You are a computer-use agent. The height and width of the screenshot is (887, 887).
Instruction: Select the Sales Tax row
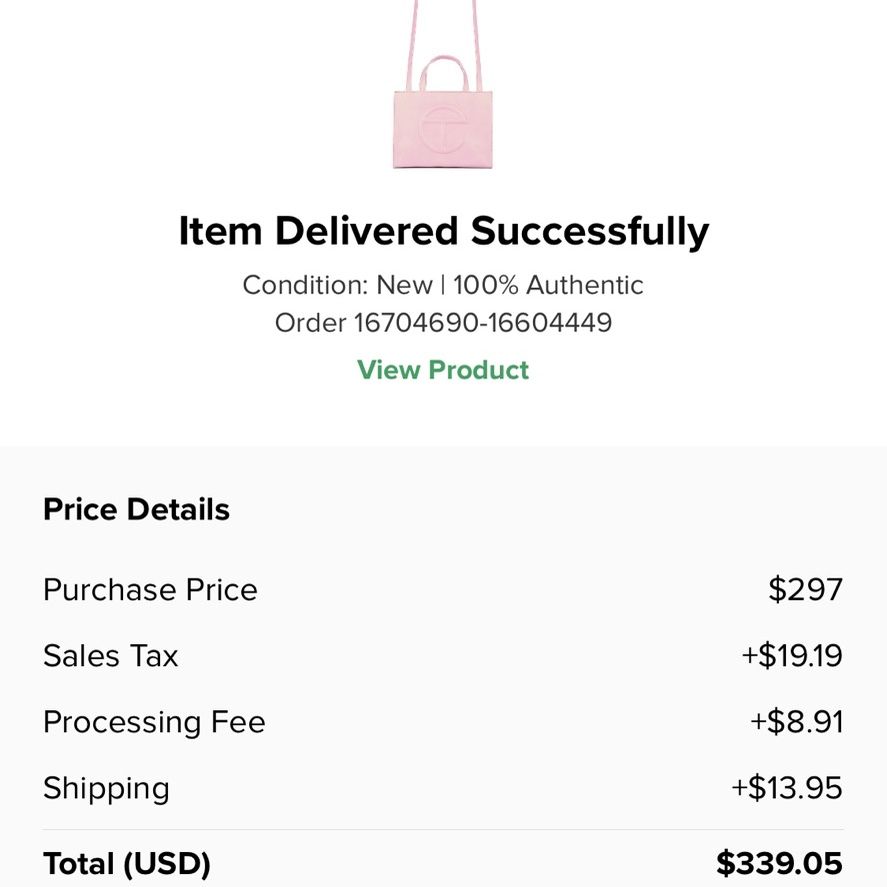110,656
